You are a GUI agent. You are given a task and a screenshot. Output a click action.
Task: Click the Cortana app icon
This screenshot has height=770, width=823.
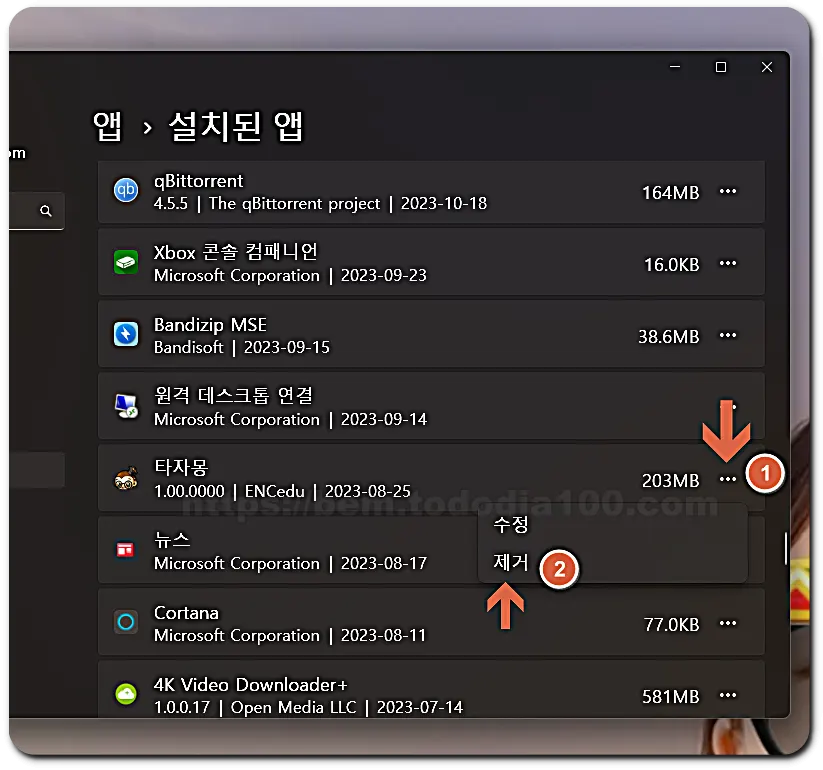pyautogui.click(x=125, y=621)
